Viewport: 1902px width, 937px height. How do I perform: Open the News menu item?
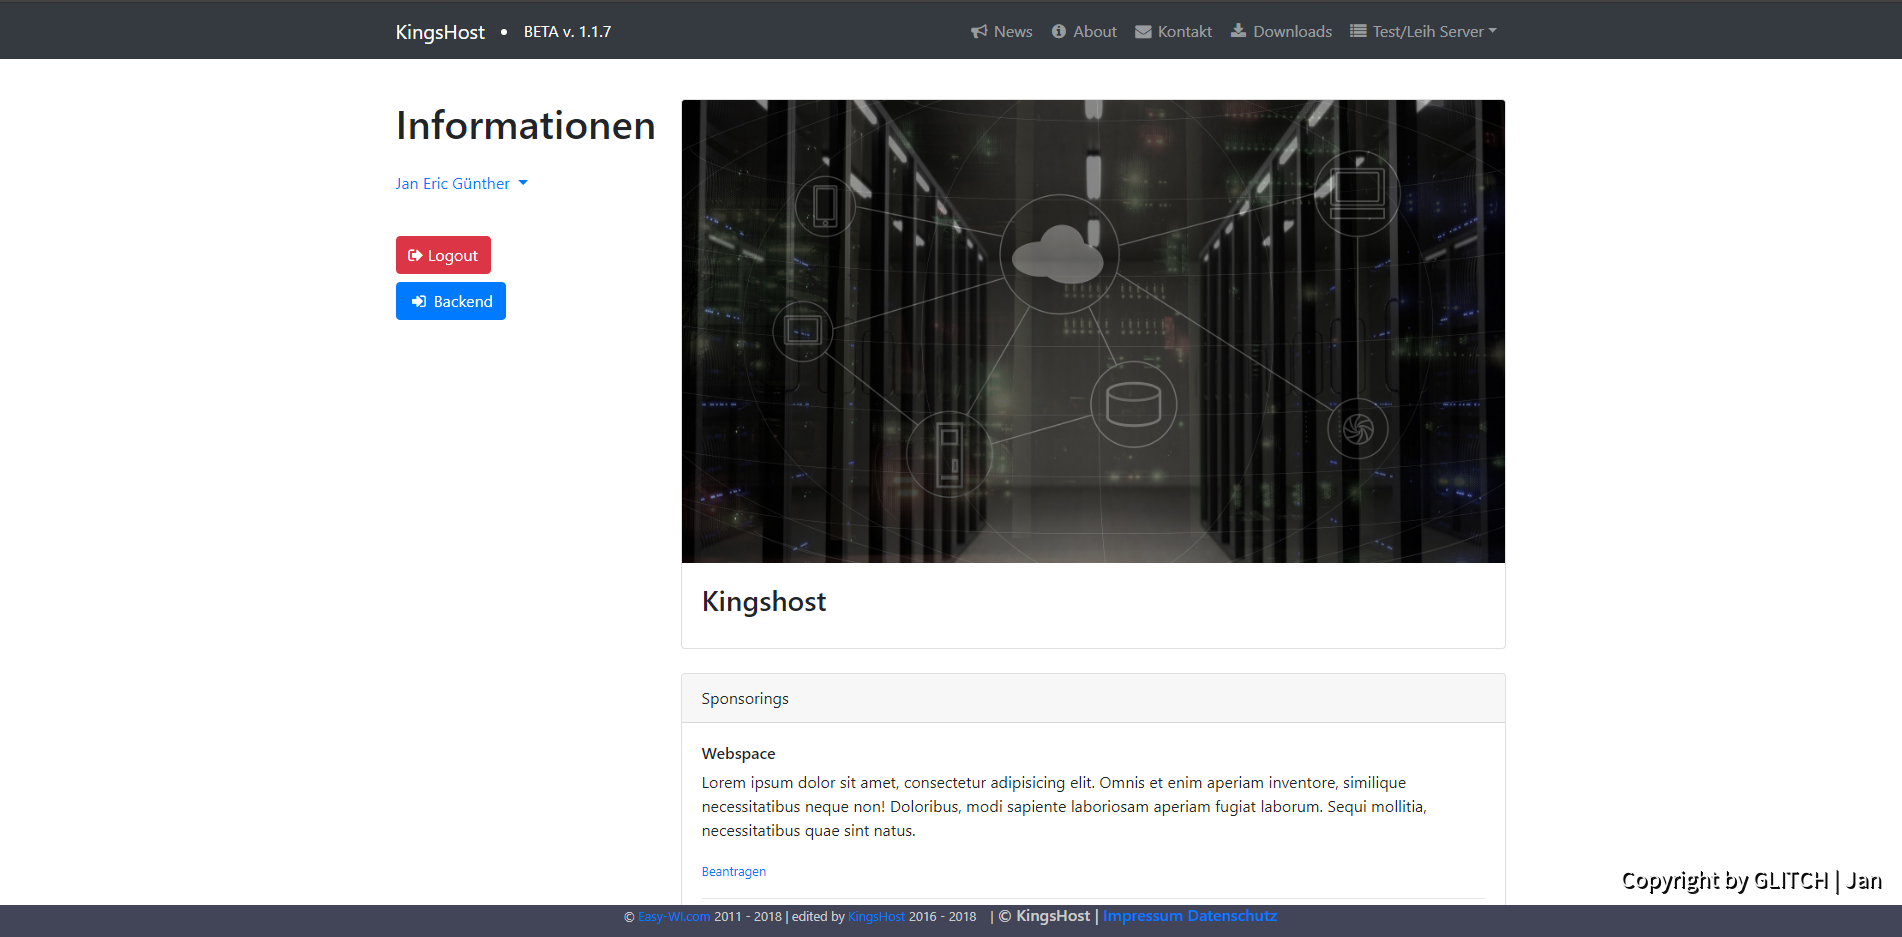click(1012, 32)
